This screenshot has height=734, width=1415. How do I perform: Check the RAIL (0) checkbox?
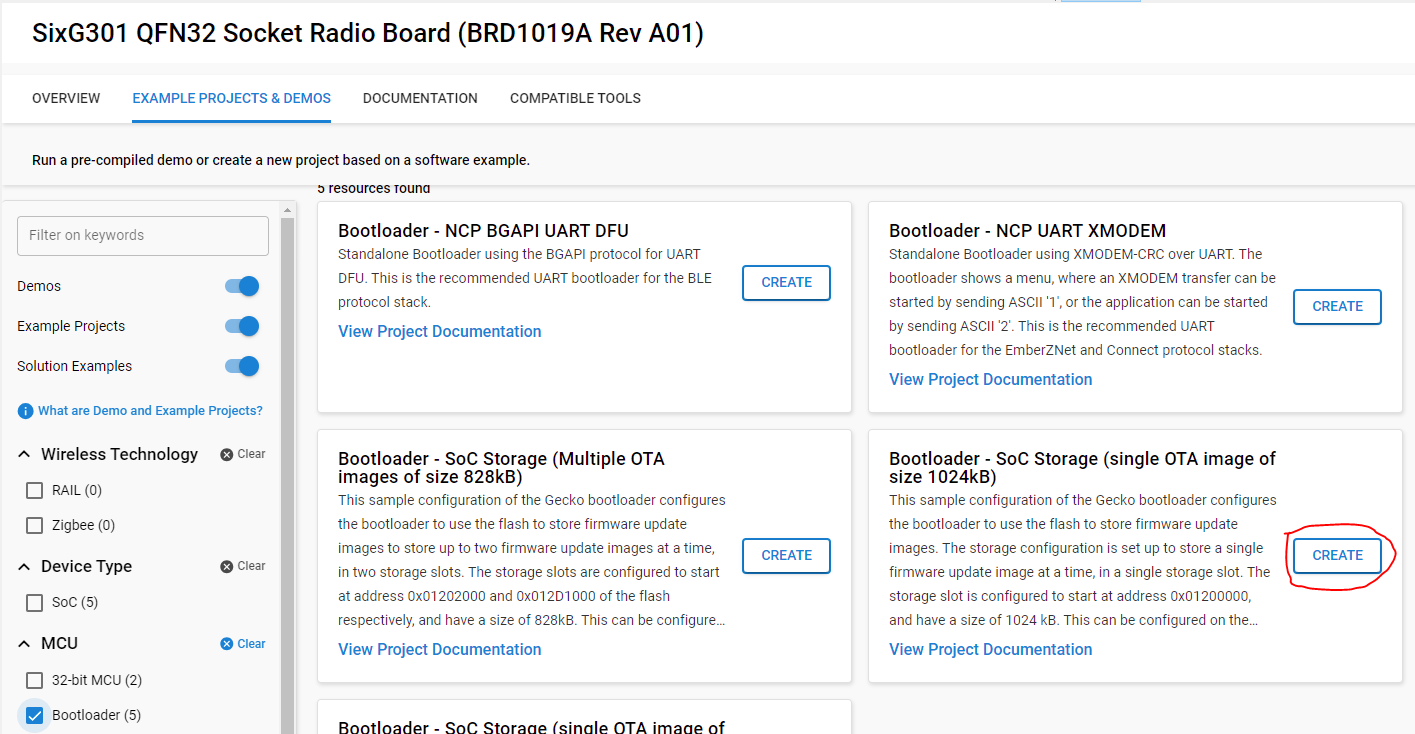pos(34,490)
